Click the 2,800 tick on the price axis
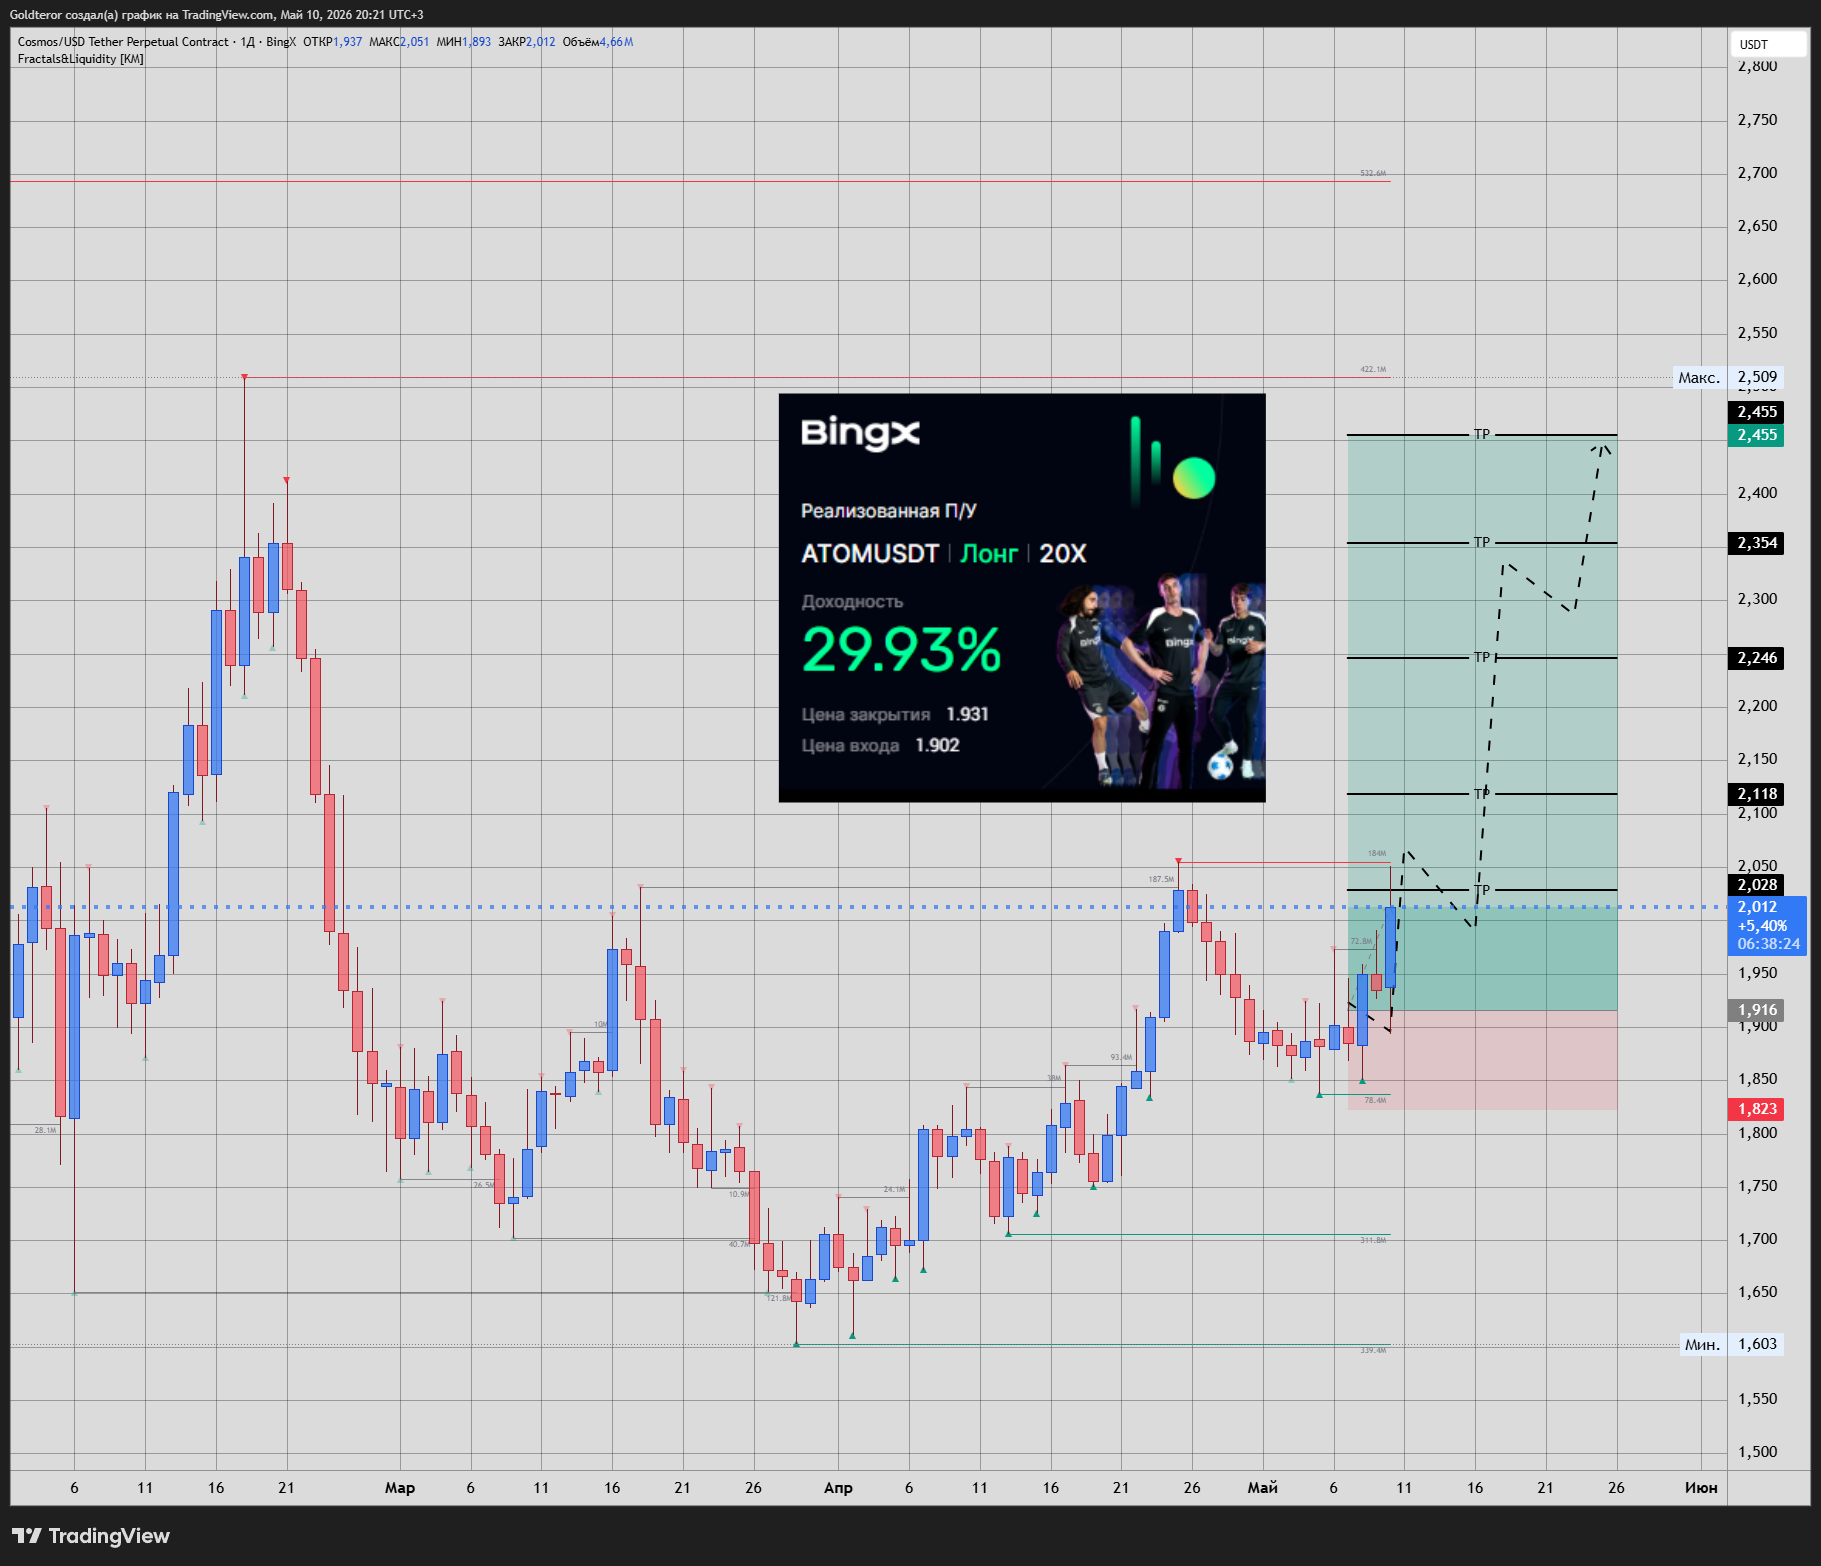 (x=1757, y=66)
